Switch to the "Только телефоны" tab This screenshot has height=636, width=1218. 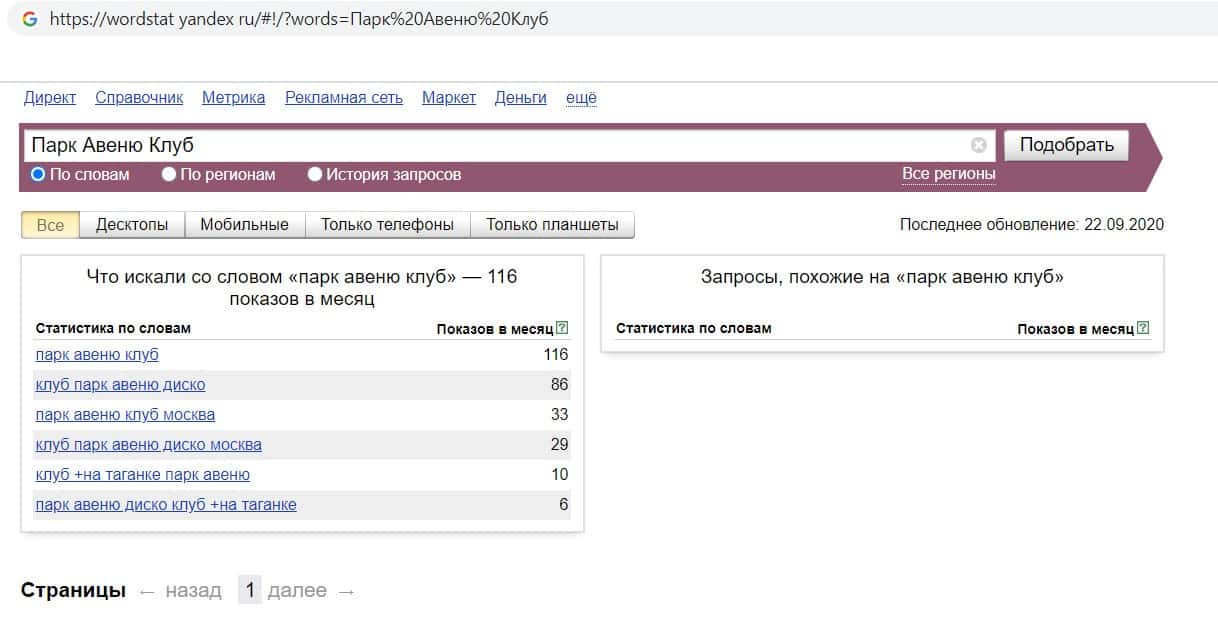click(387, 225)
